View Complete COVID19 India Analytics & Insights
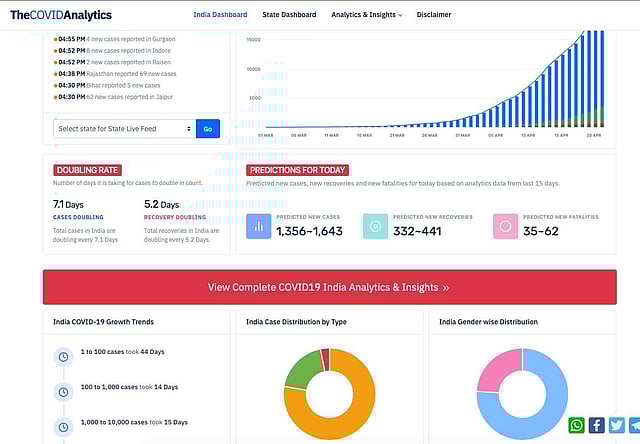The height and width of the screenshot is (444, 640). pos(329,287)
